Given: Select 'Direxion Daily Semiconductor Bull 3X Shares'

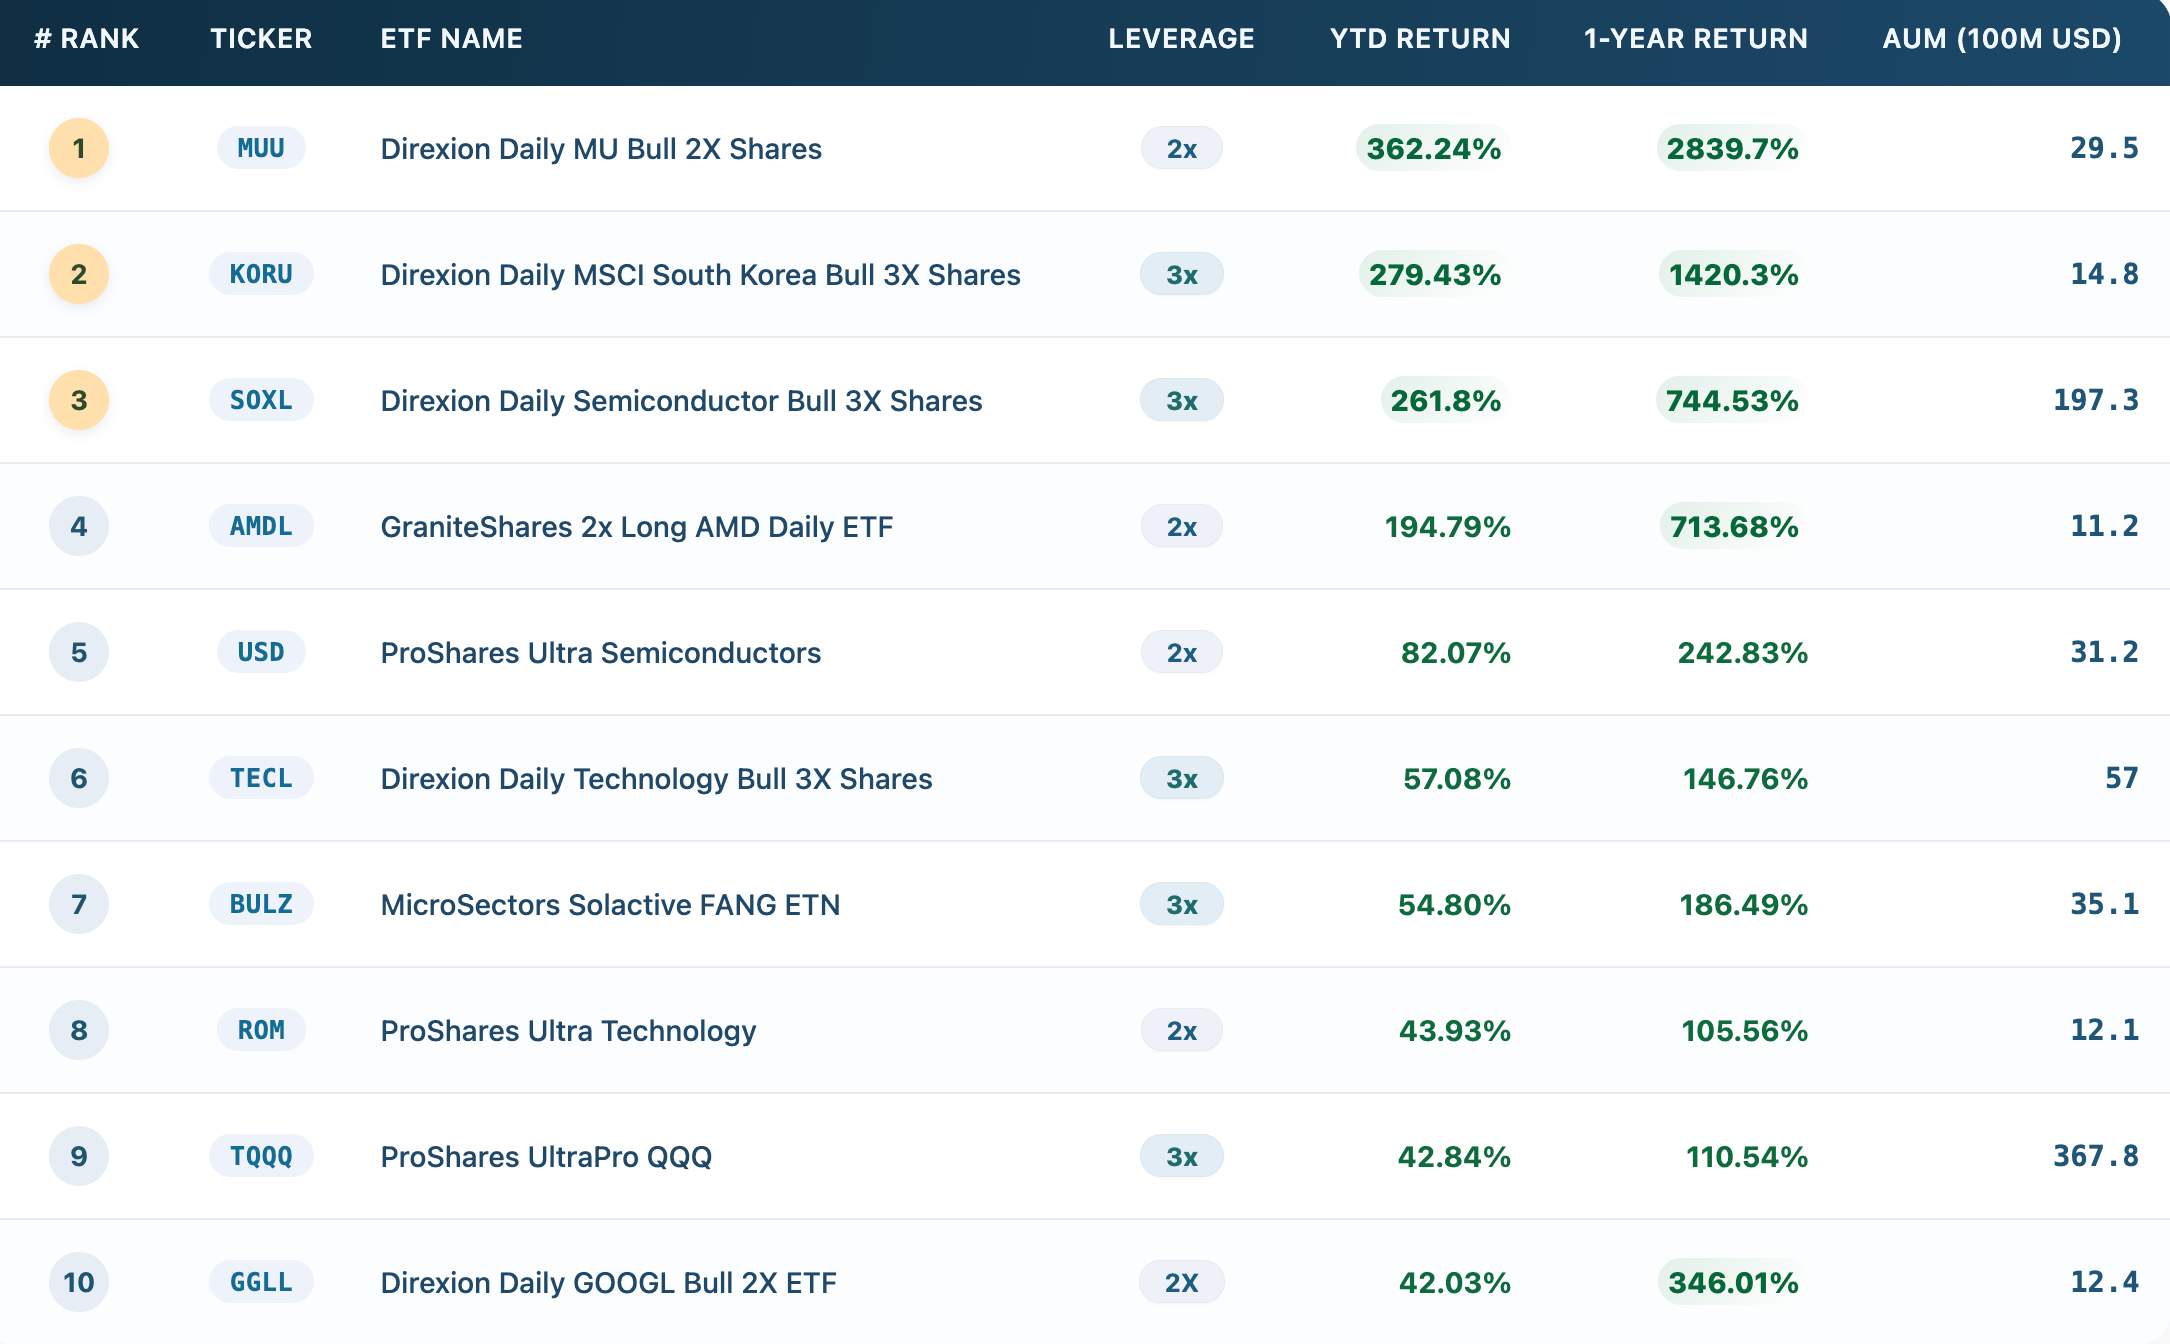Looking at the screenshot, I should [681, 401].
